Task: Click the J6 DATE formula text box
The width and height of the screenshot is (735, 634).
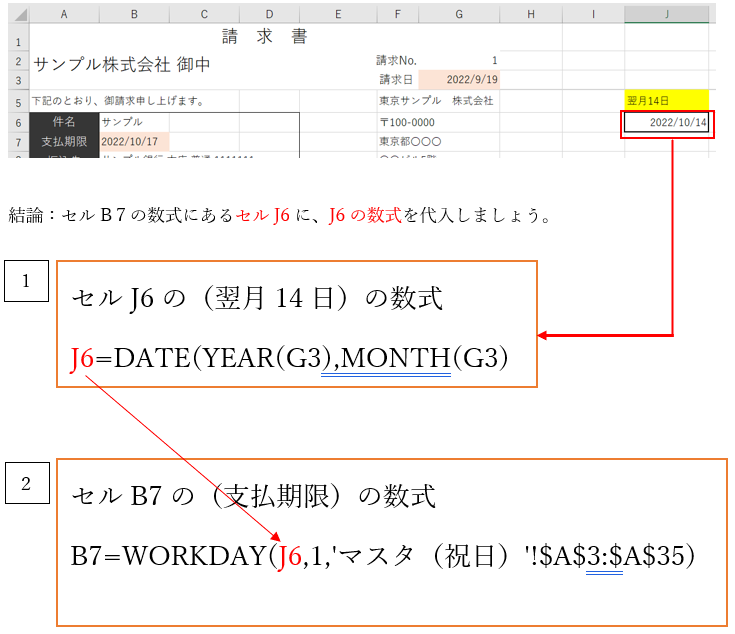Action: [297, 324]
